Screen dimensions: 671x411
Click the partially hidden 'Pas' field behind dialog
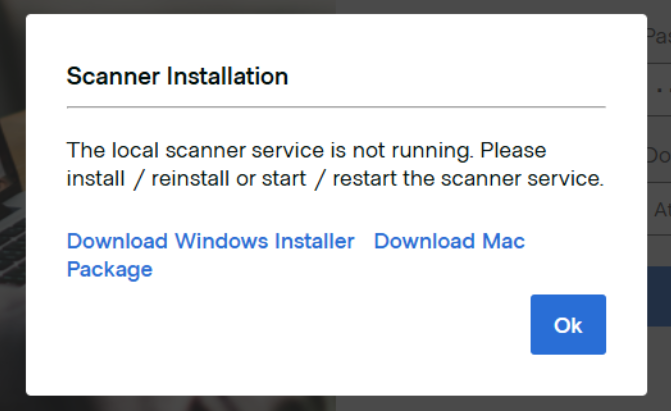point(659,37)
